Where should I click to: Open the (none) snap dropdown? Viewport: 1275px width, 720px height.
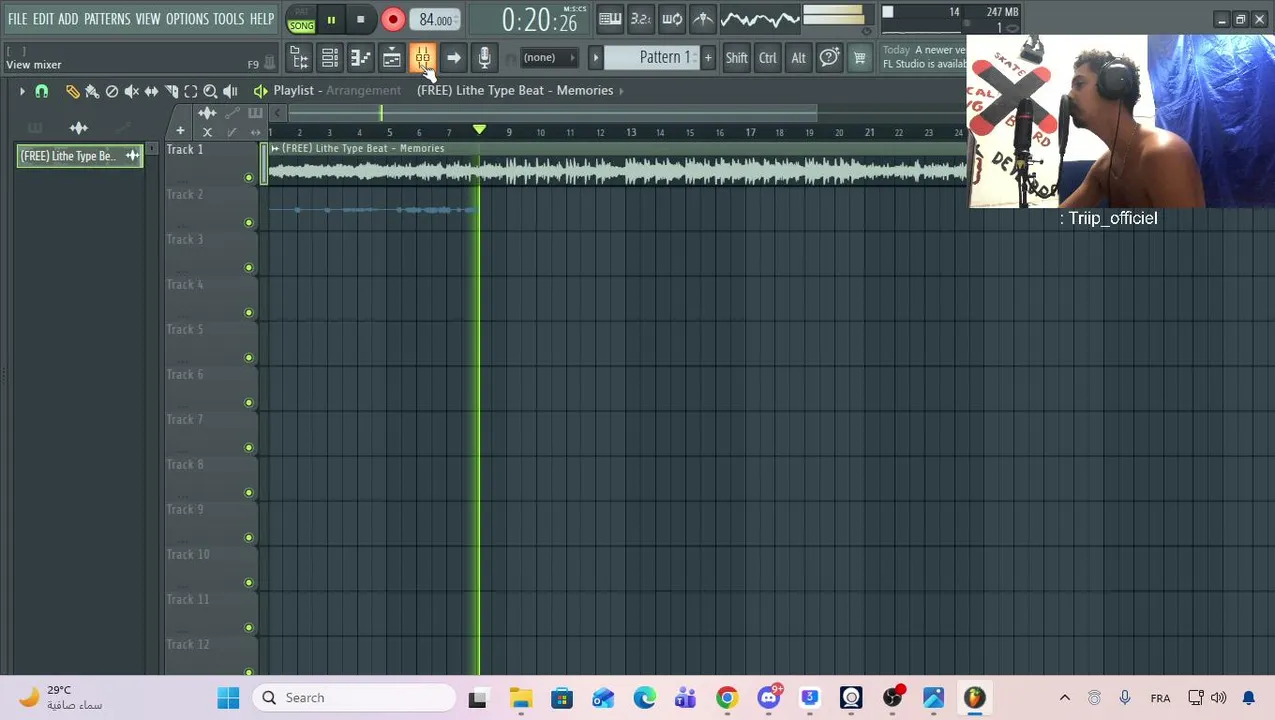pos(549,58)
